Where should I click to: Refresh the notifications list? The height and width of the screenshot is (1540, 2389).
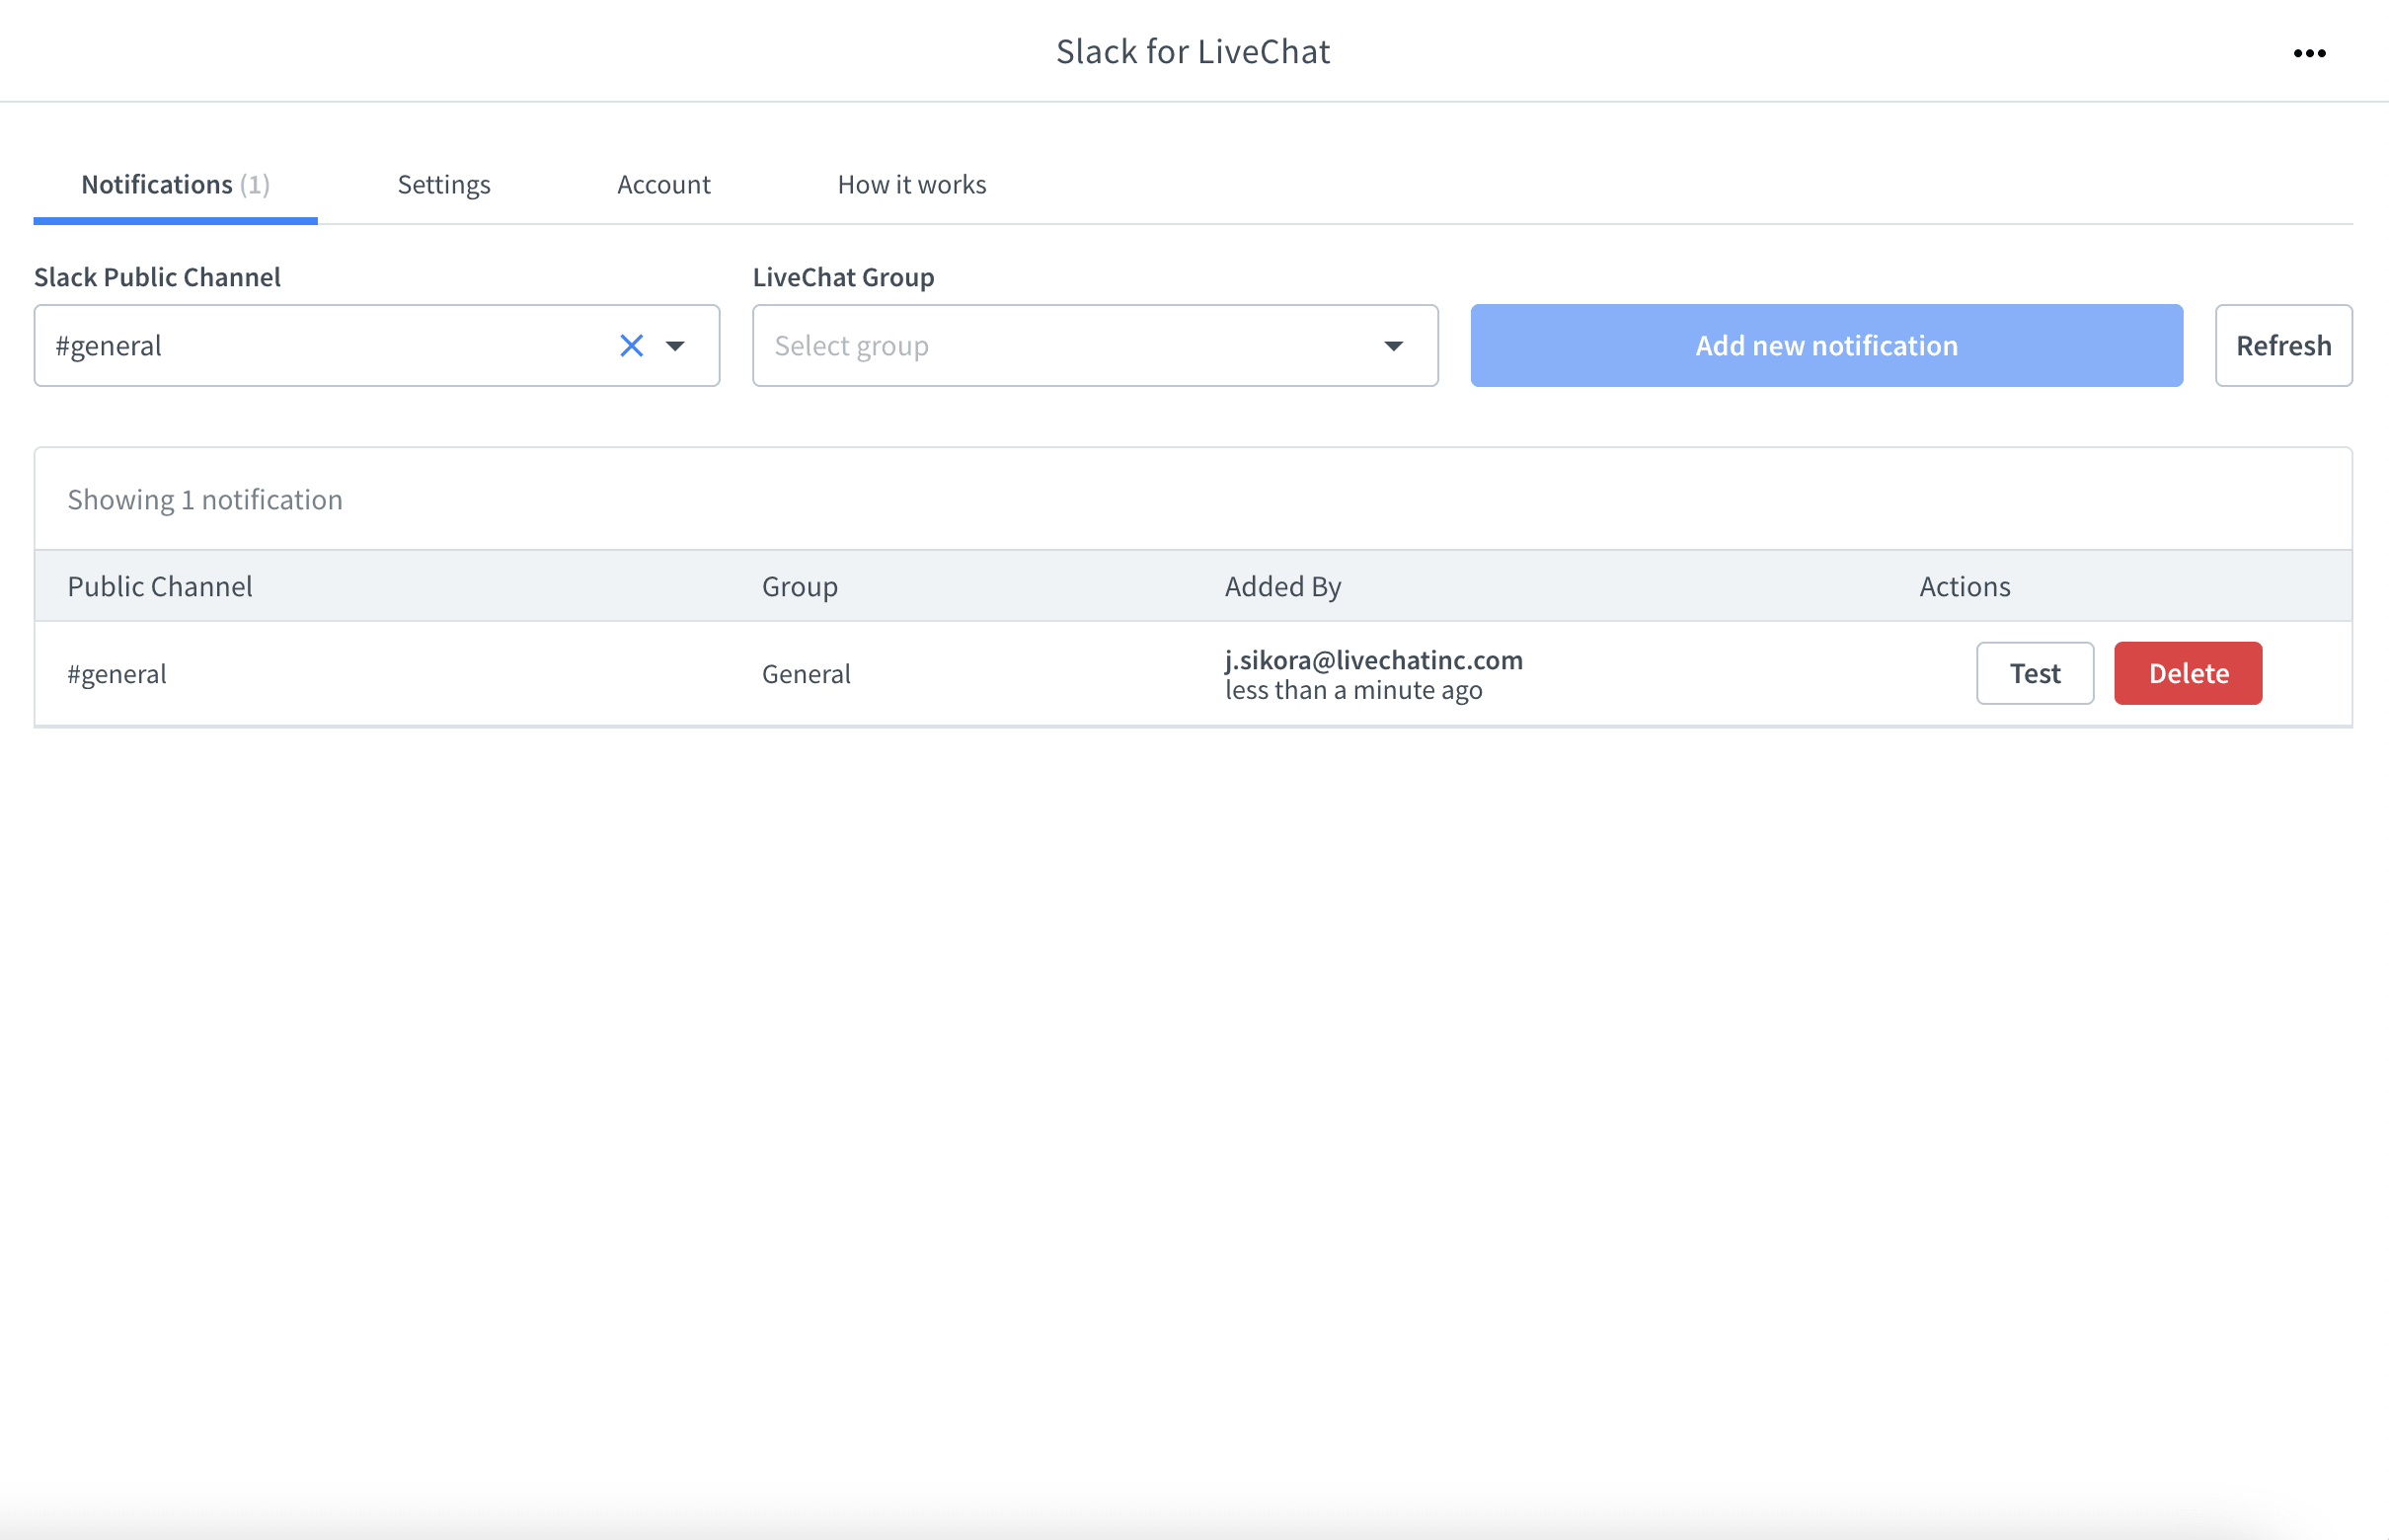pyautogui.click(x=2283, y=346)
